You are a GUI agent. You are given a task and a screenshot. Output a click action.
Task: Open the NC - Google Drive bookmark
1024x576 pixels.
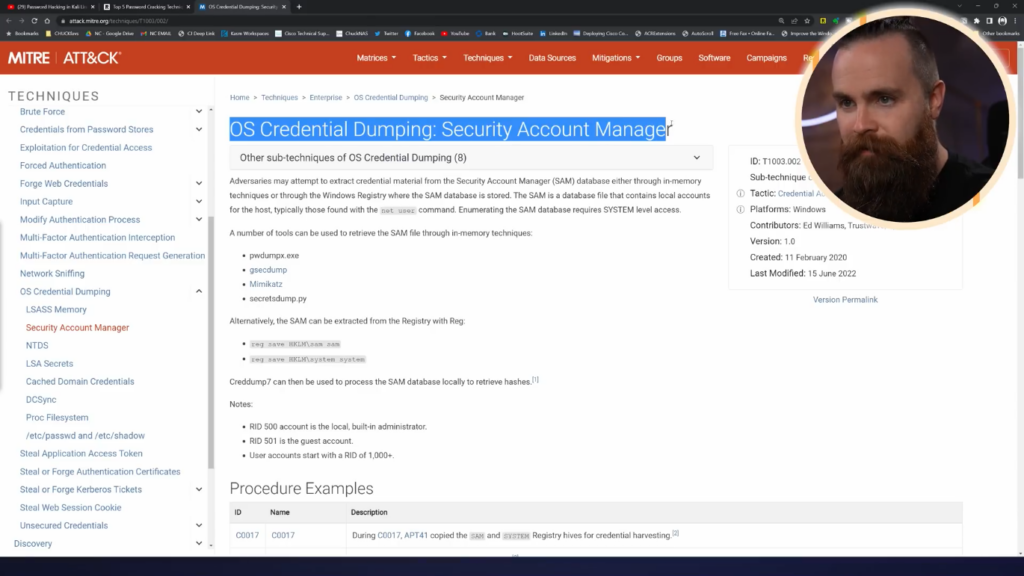(x=110, y=33)
